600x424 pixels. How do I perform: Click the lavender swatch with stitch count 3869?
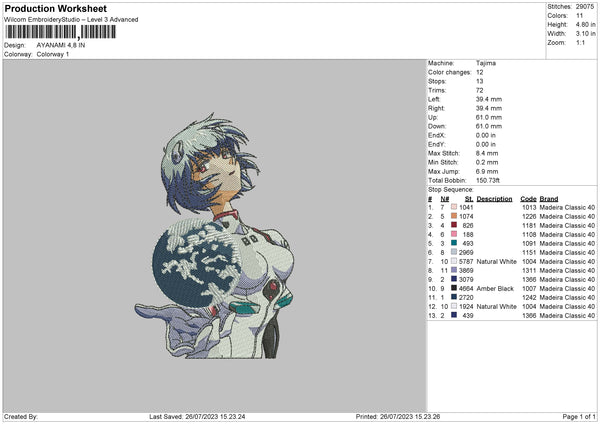[x=454, y=270]
